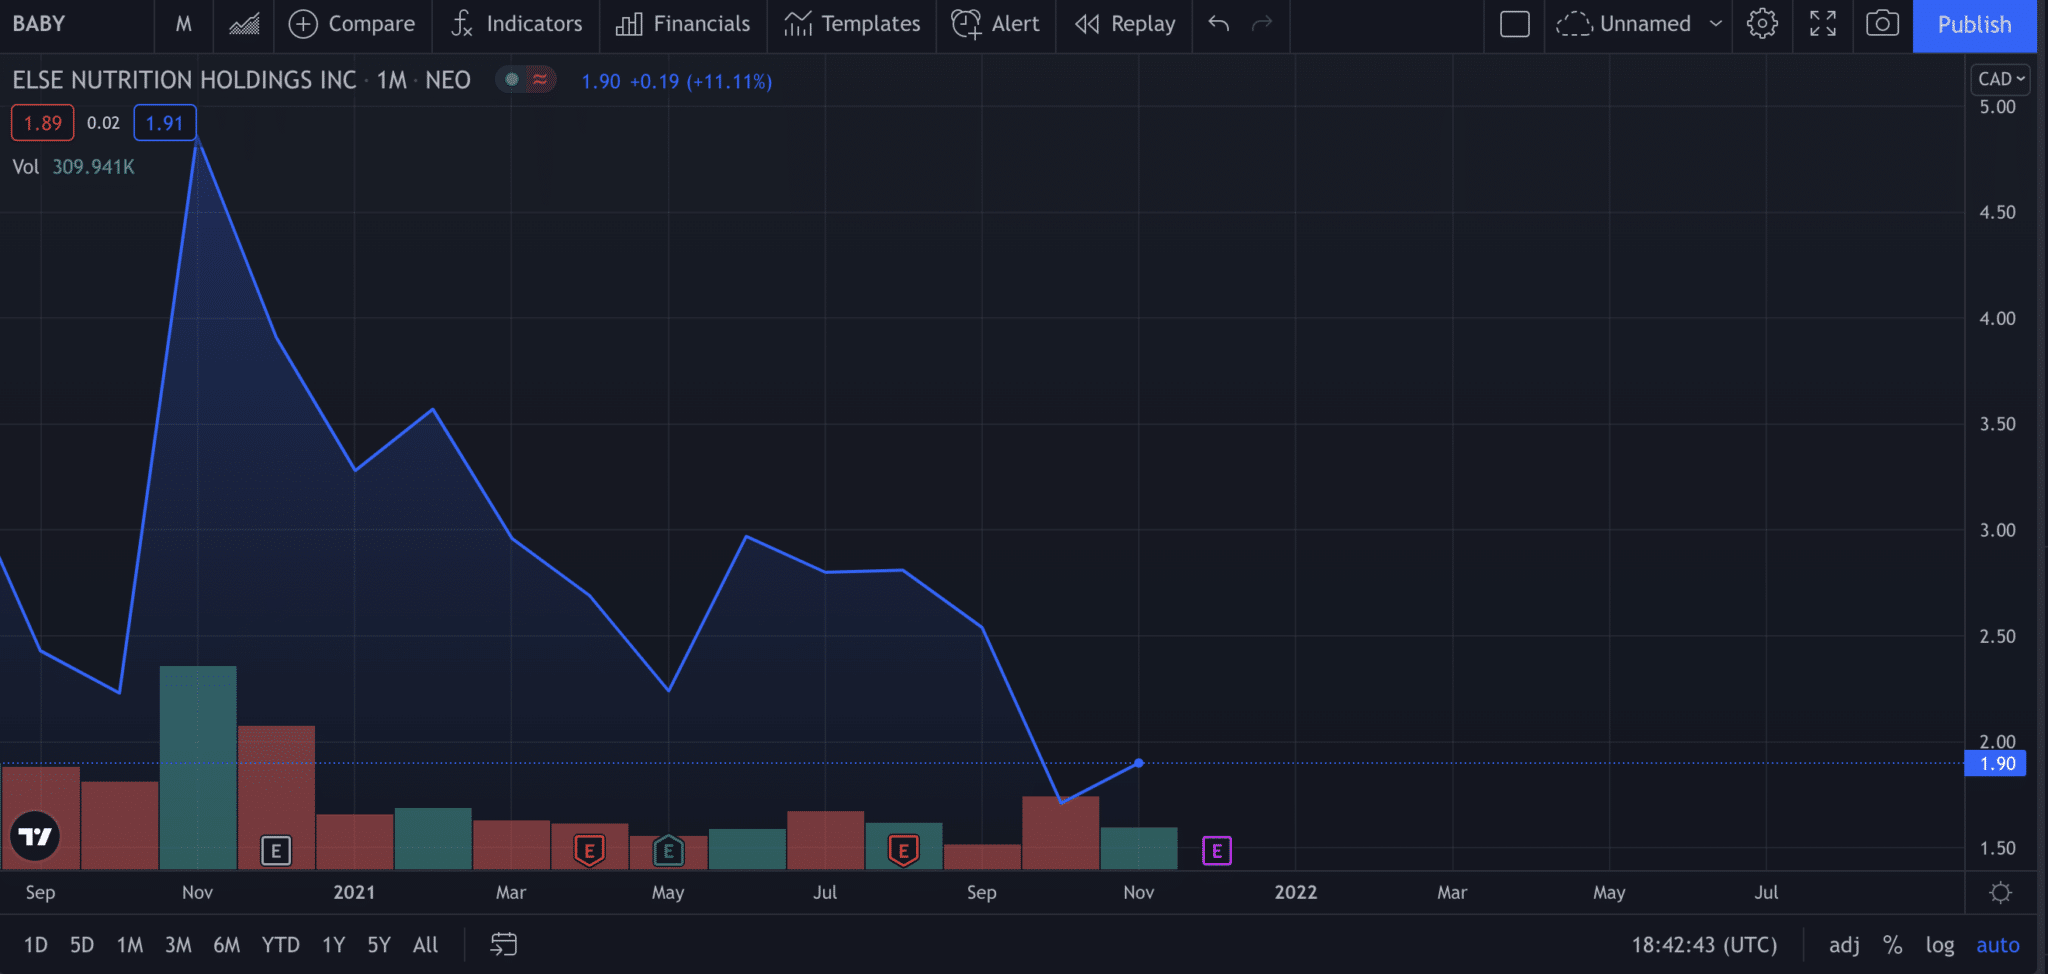This screenshot has height=974, width=2048.
Task: Click the market status indicator dot
Action: (512, 80)
